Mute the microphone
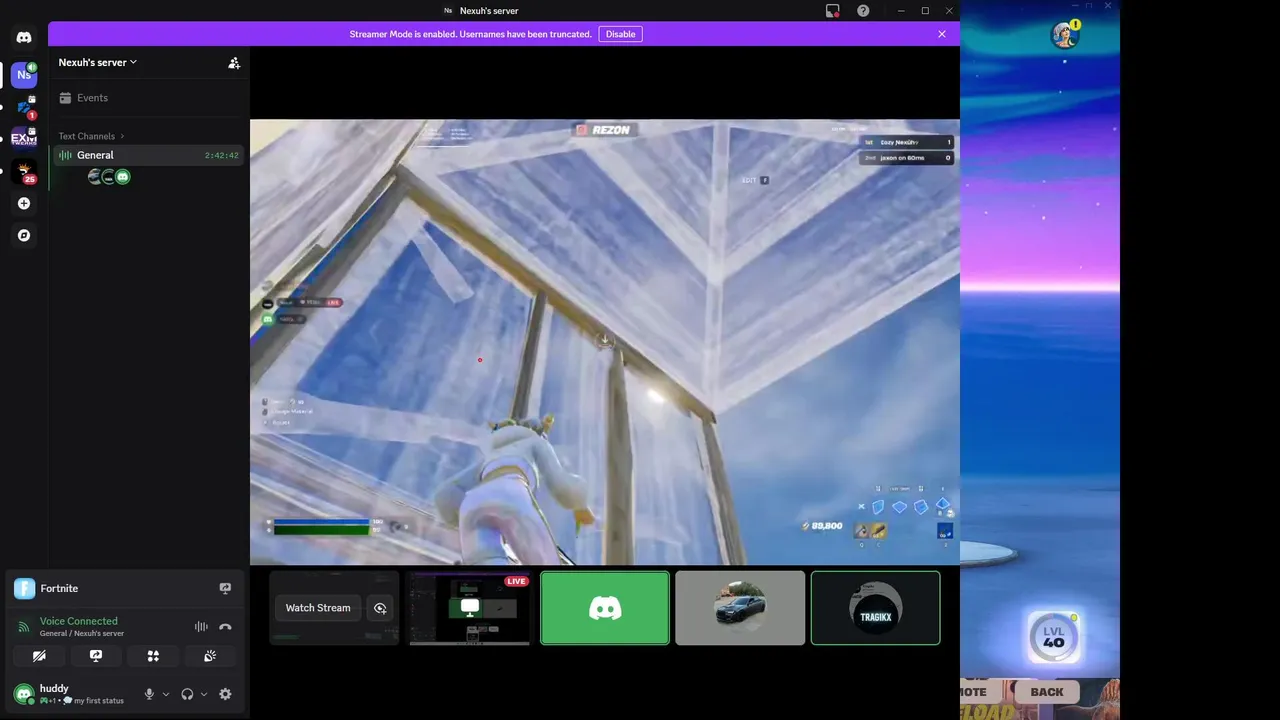 coord(149,694)
